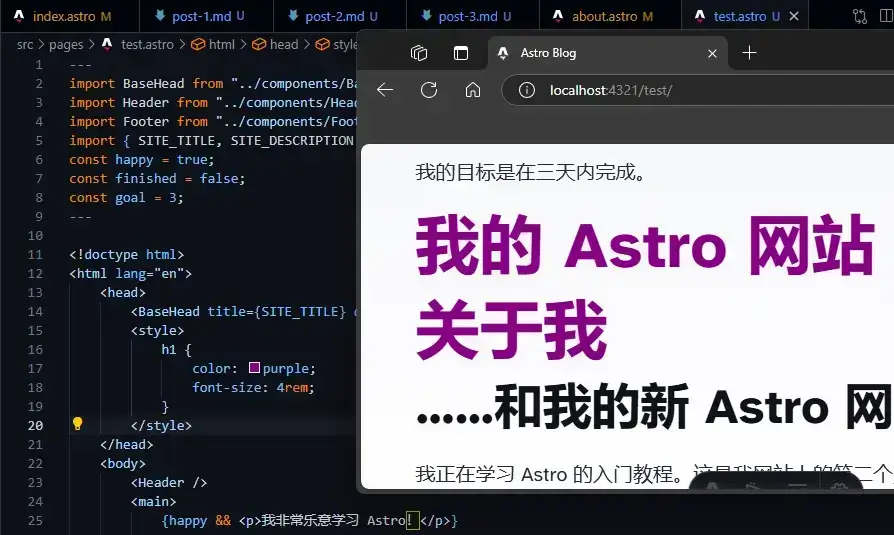Switch to the about.astro editor tab
Screen dimensions: 894x535
point(610,16)
